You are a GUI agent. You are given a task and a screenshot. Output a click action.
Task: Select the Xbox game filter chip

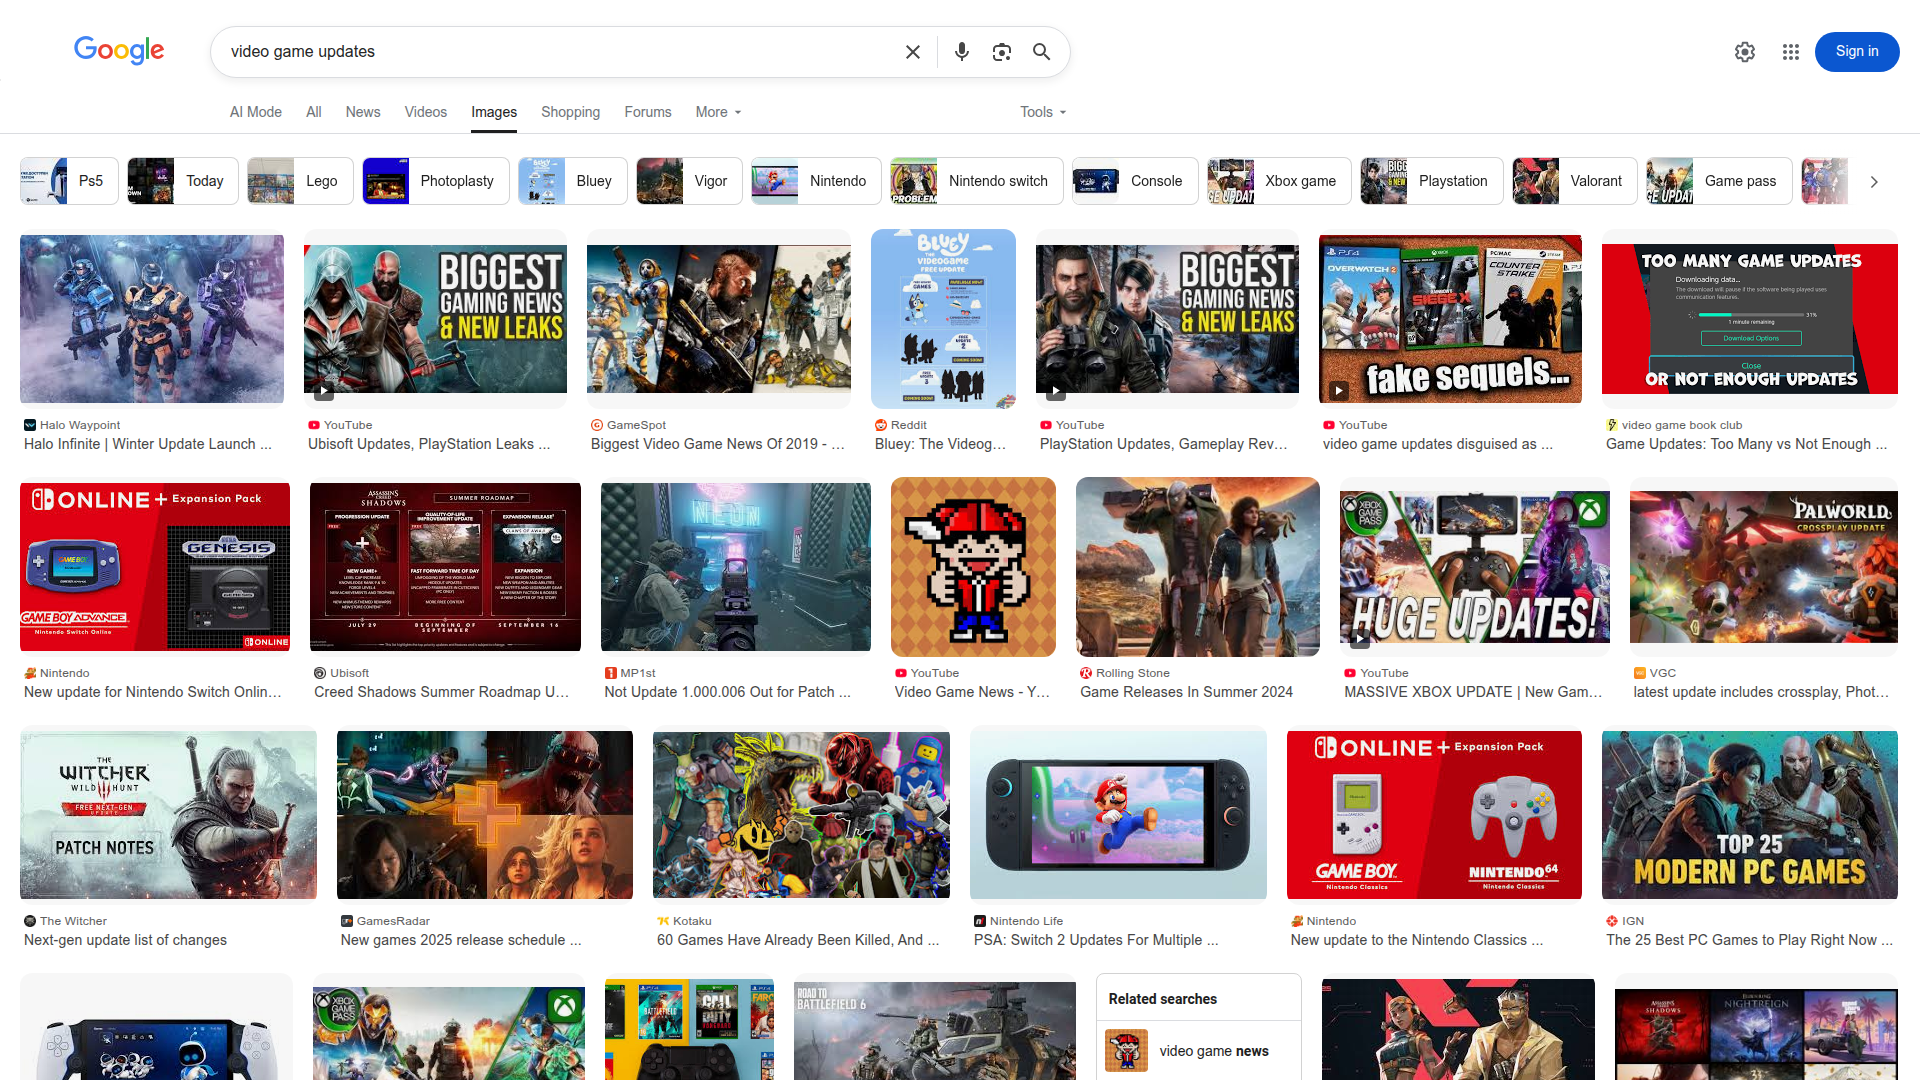pos(1279,181)
